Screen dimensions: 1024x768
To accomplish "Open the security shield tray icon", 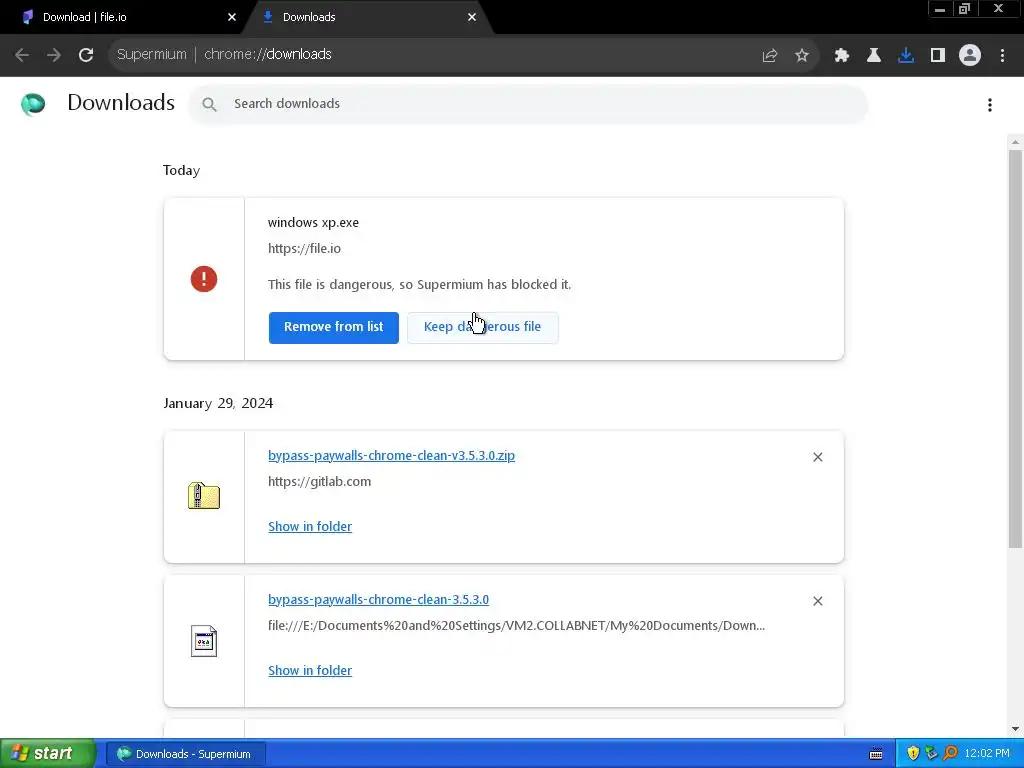I will pyautogui.click(x=913, y=753).
